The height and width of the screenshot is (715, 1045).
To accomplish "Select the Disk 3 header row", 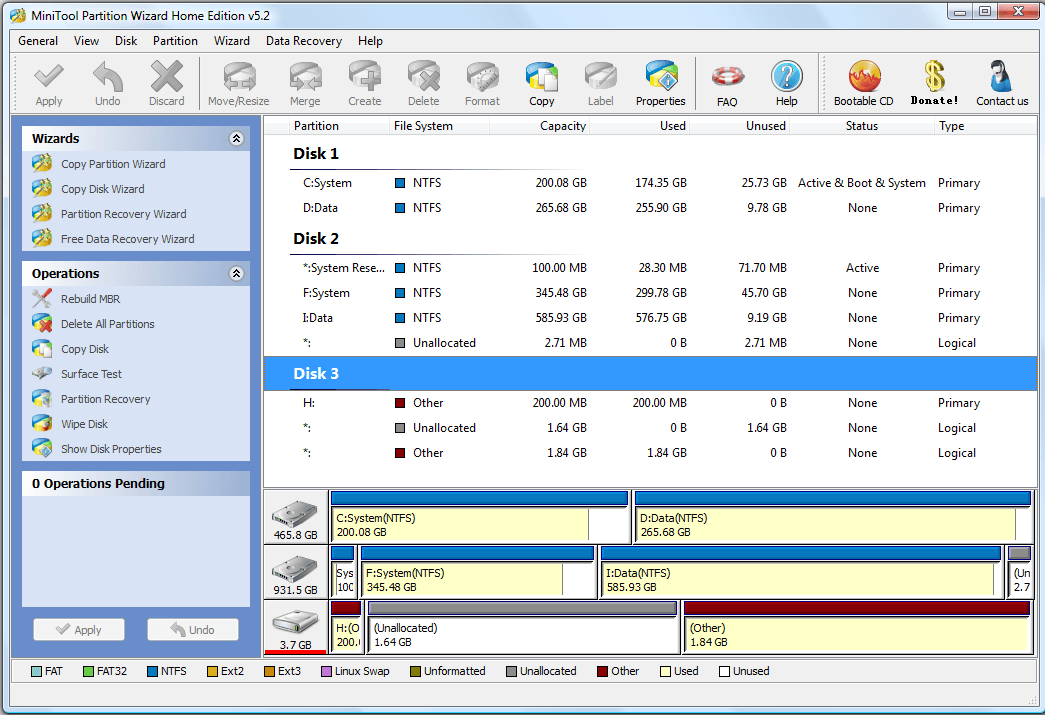I will click(x=650, y=374).
